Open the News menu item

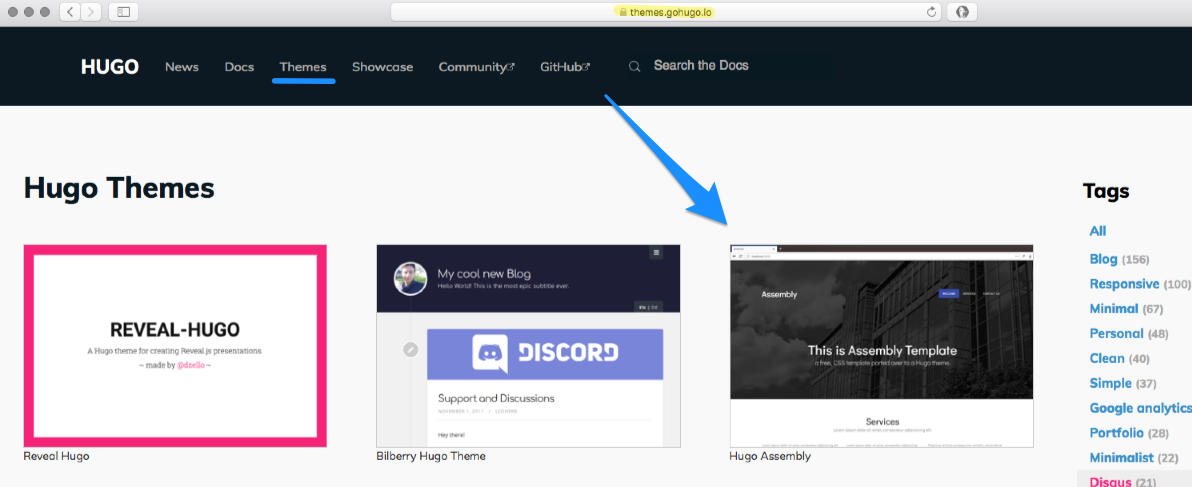coord(182,67)
